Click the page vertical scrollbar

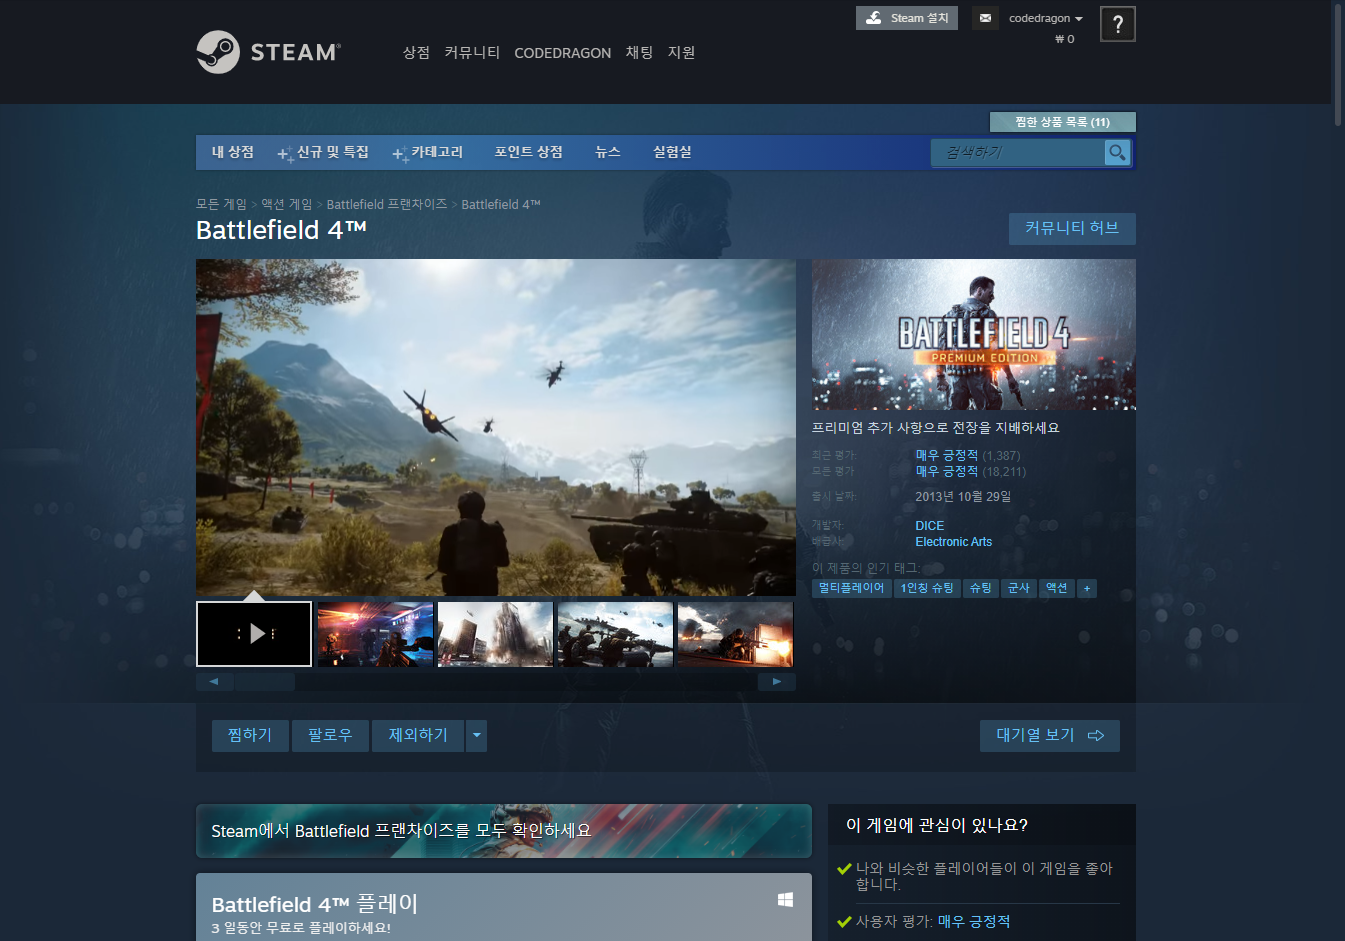[x=1338, y=64]
